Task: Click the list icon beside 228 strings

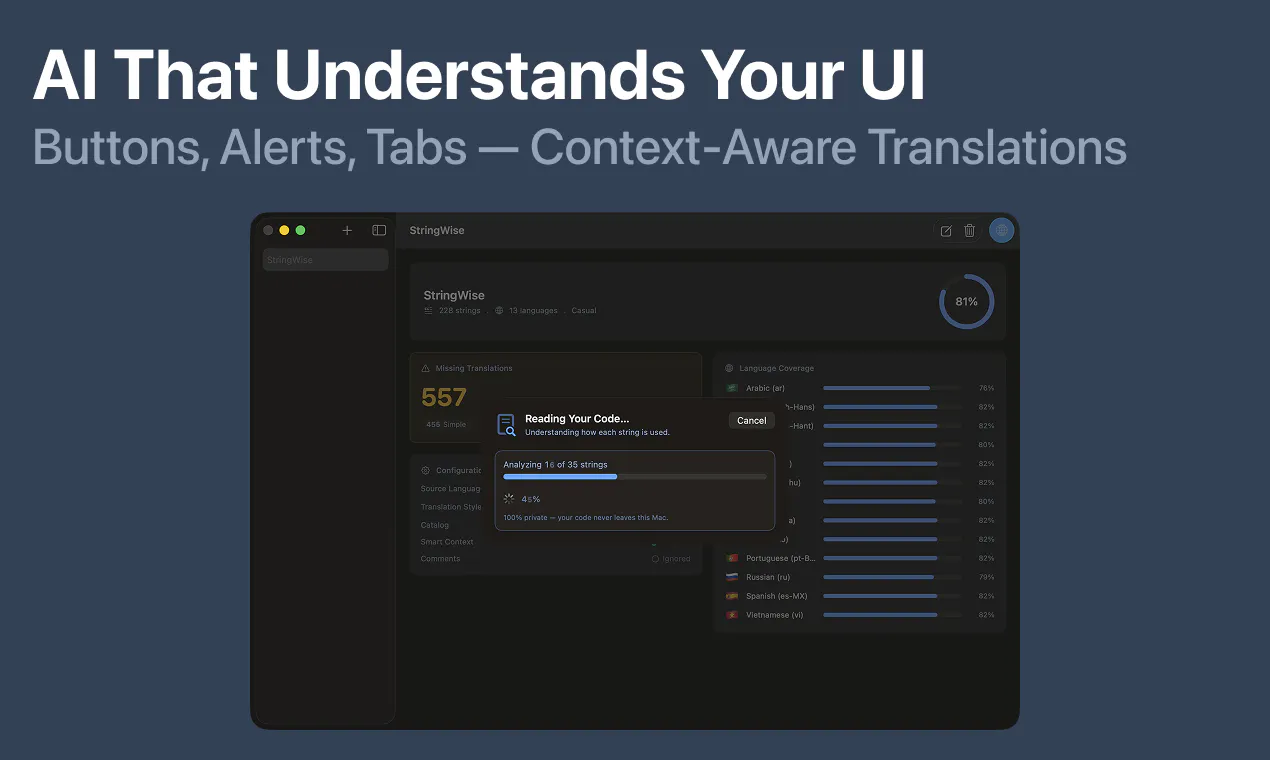Action: [x=429, y=311]
